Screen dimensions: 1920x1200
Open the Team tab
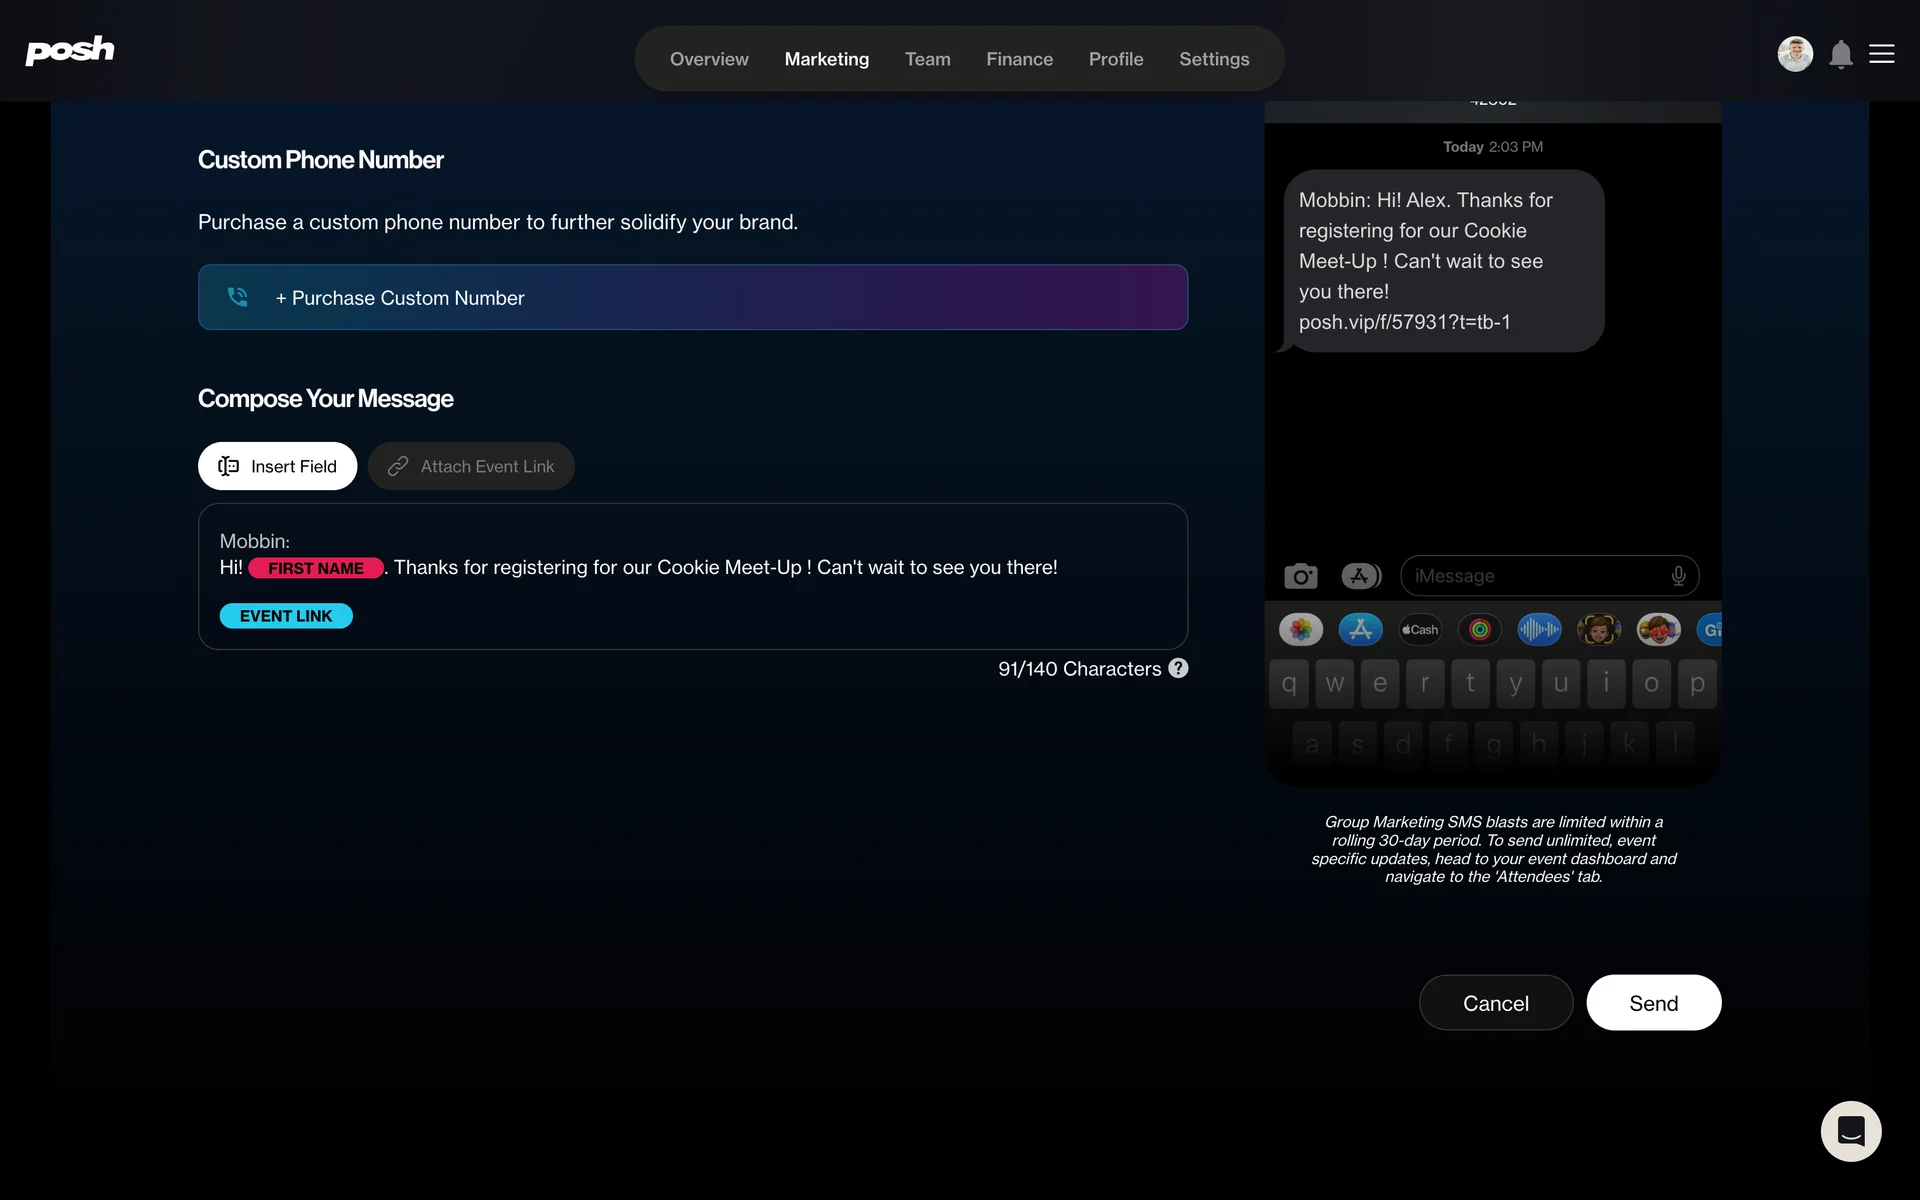coord(927,59)
